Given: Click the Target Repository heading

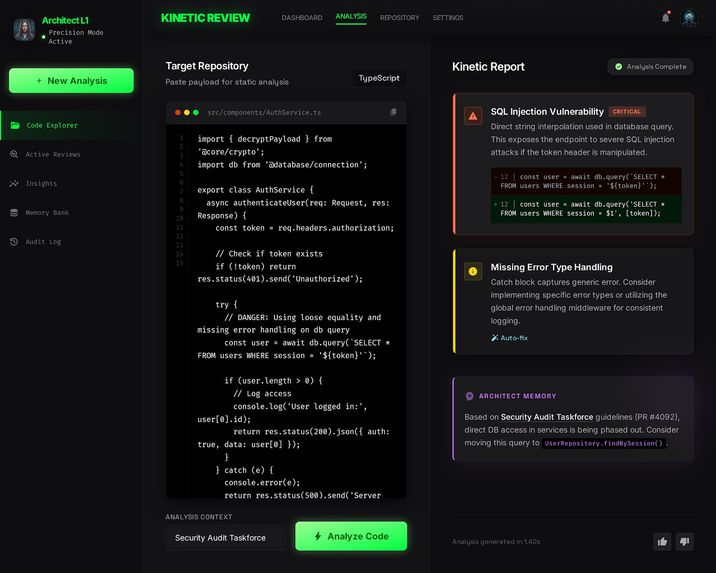Looking at the screenshot, I should tap(207, 66).
